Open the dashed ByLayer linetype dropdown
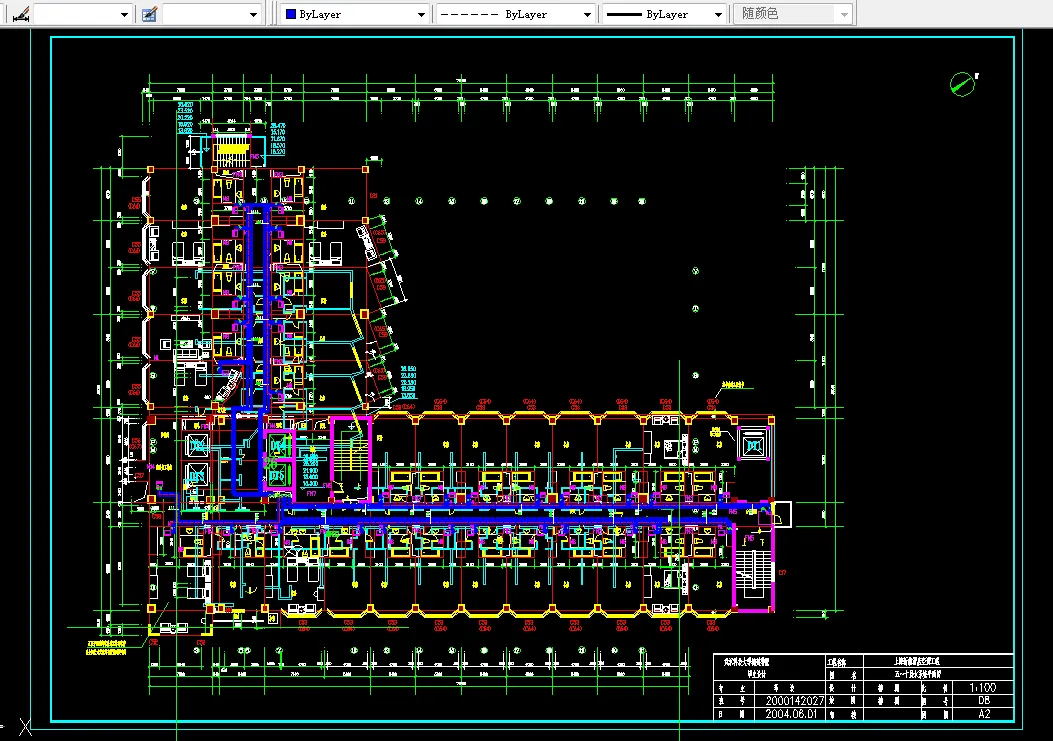 tap(515, 13)
